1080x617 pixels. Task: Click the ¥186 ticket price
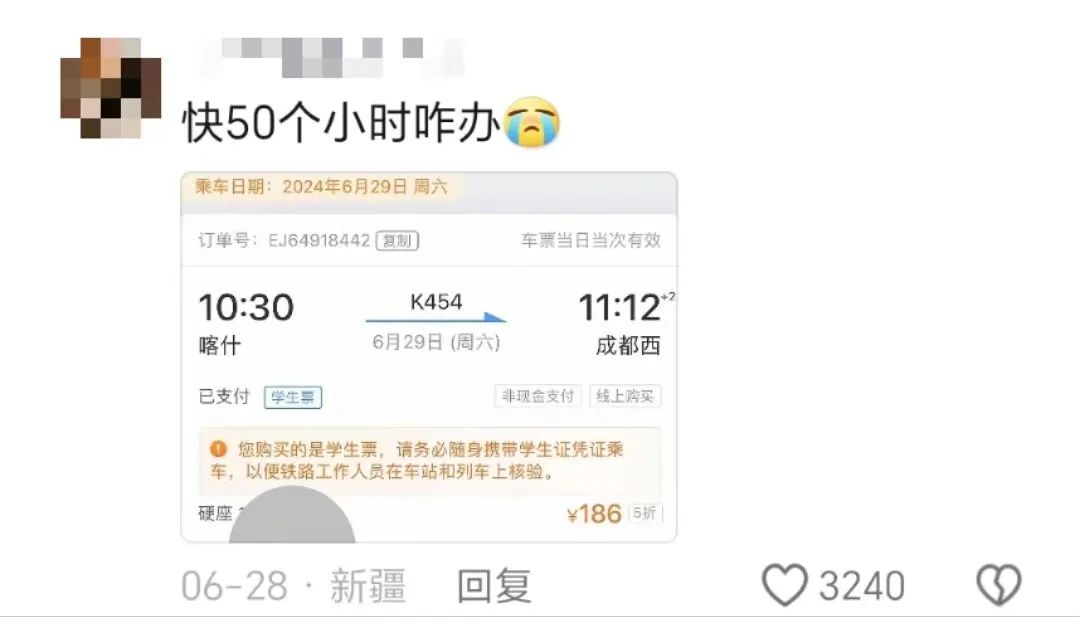tap(594, 514)
